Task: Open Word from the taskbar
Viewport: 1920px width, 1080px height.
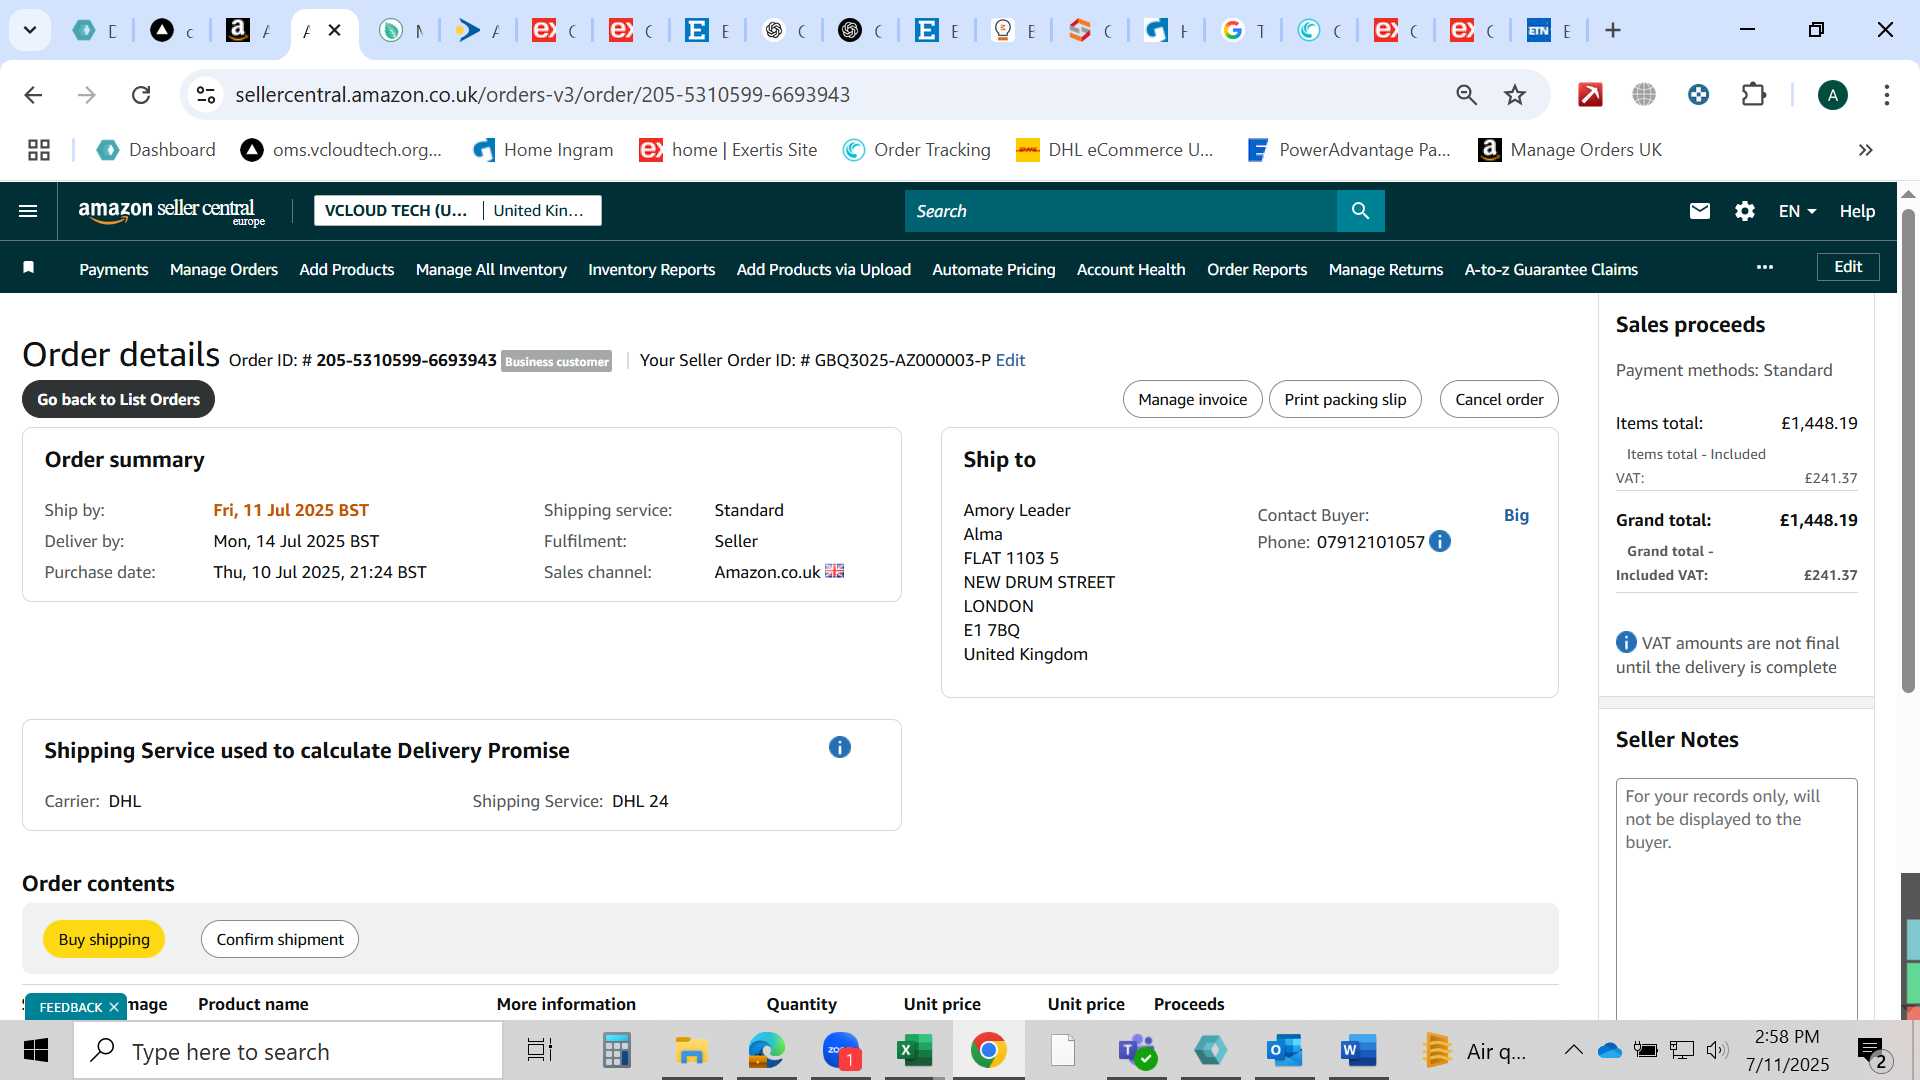Action: (1357, 1051)
